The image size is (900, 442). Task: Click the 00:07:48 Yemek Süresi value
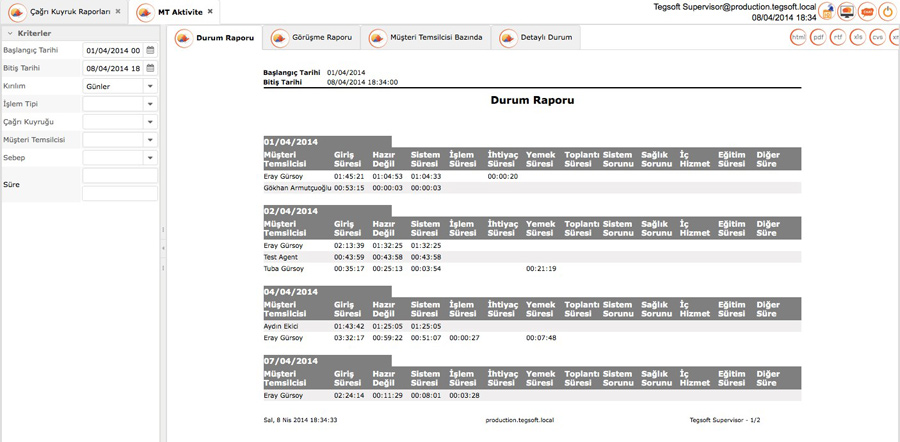tap(541, 338)
